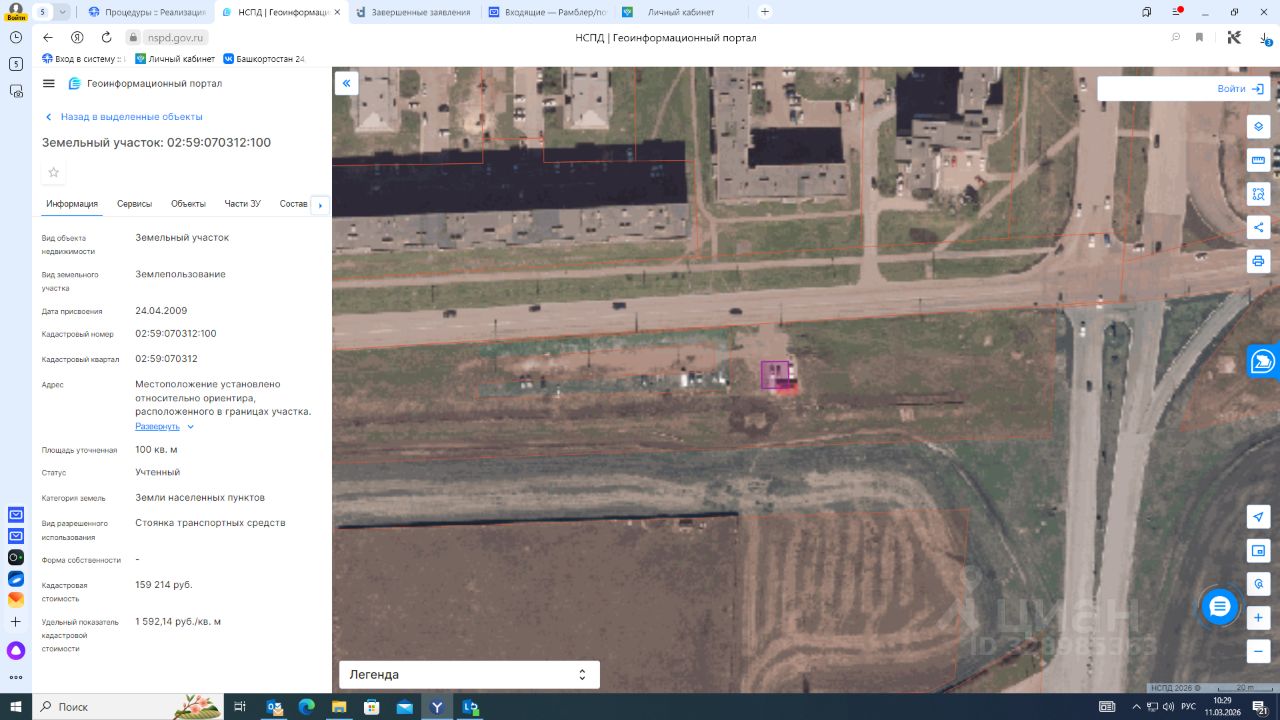Switch РУС keyboard language indicator
Viewport: 1280px width, 720px height.
point(1188,707)
